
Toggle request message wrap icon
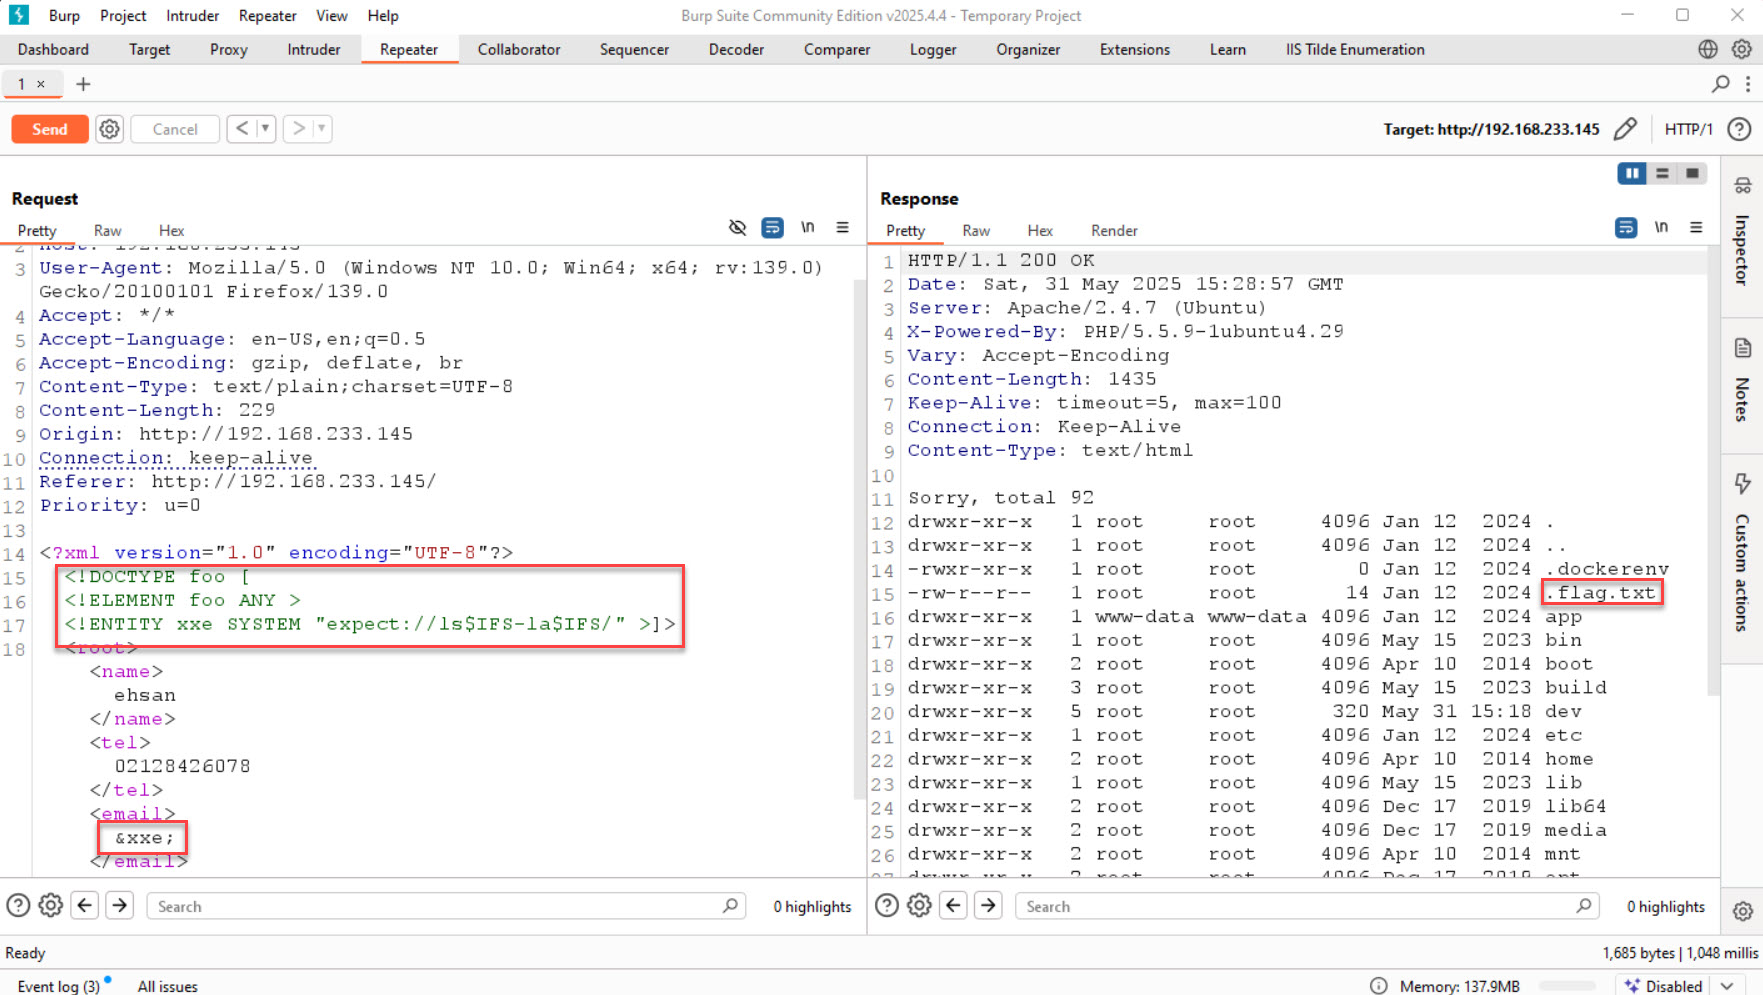click(x=772, y=228)
